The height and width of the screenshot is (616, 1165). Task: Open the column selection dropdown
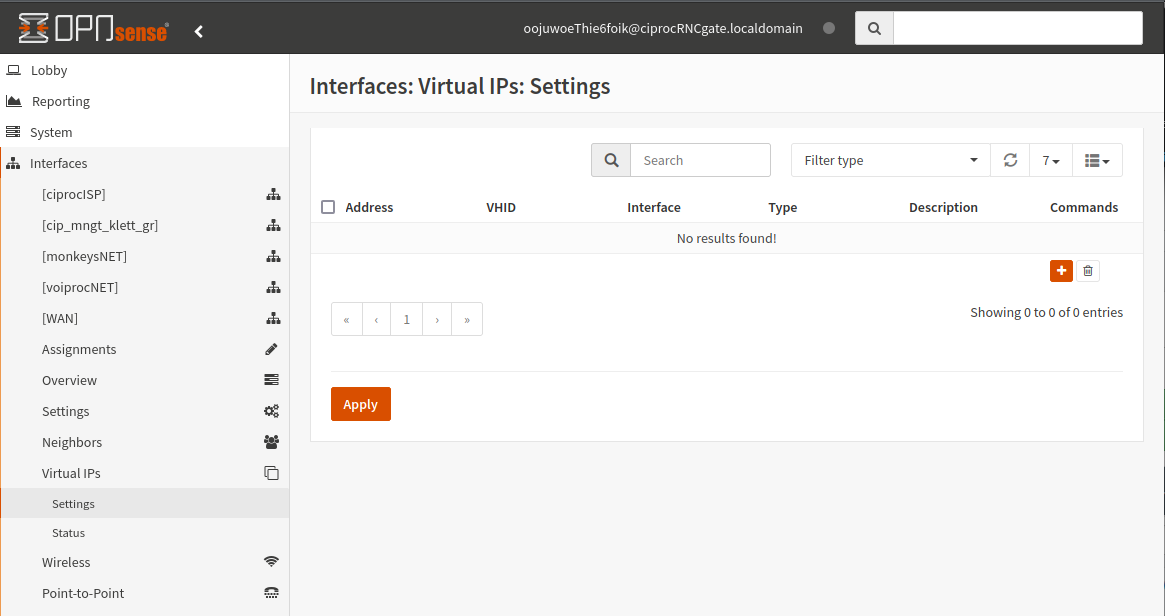[x=1097, y=159]
